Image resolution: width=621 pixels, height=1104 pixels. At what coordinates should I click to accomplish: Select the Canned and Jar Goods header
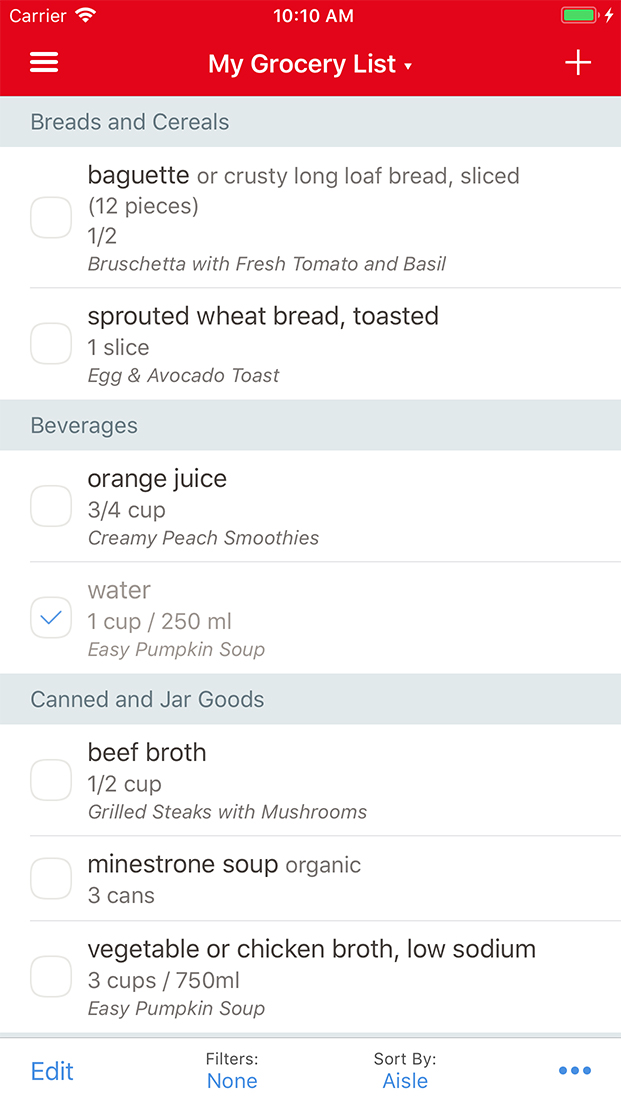tap(148, 699)
